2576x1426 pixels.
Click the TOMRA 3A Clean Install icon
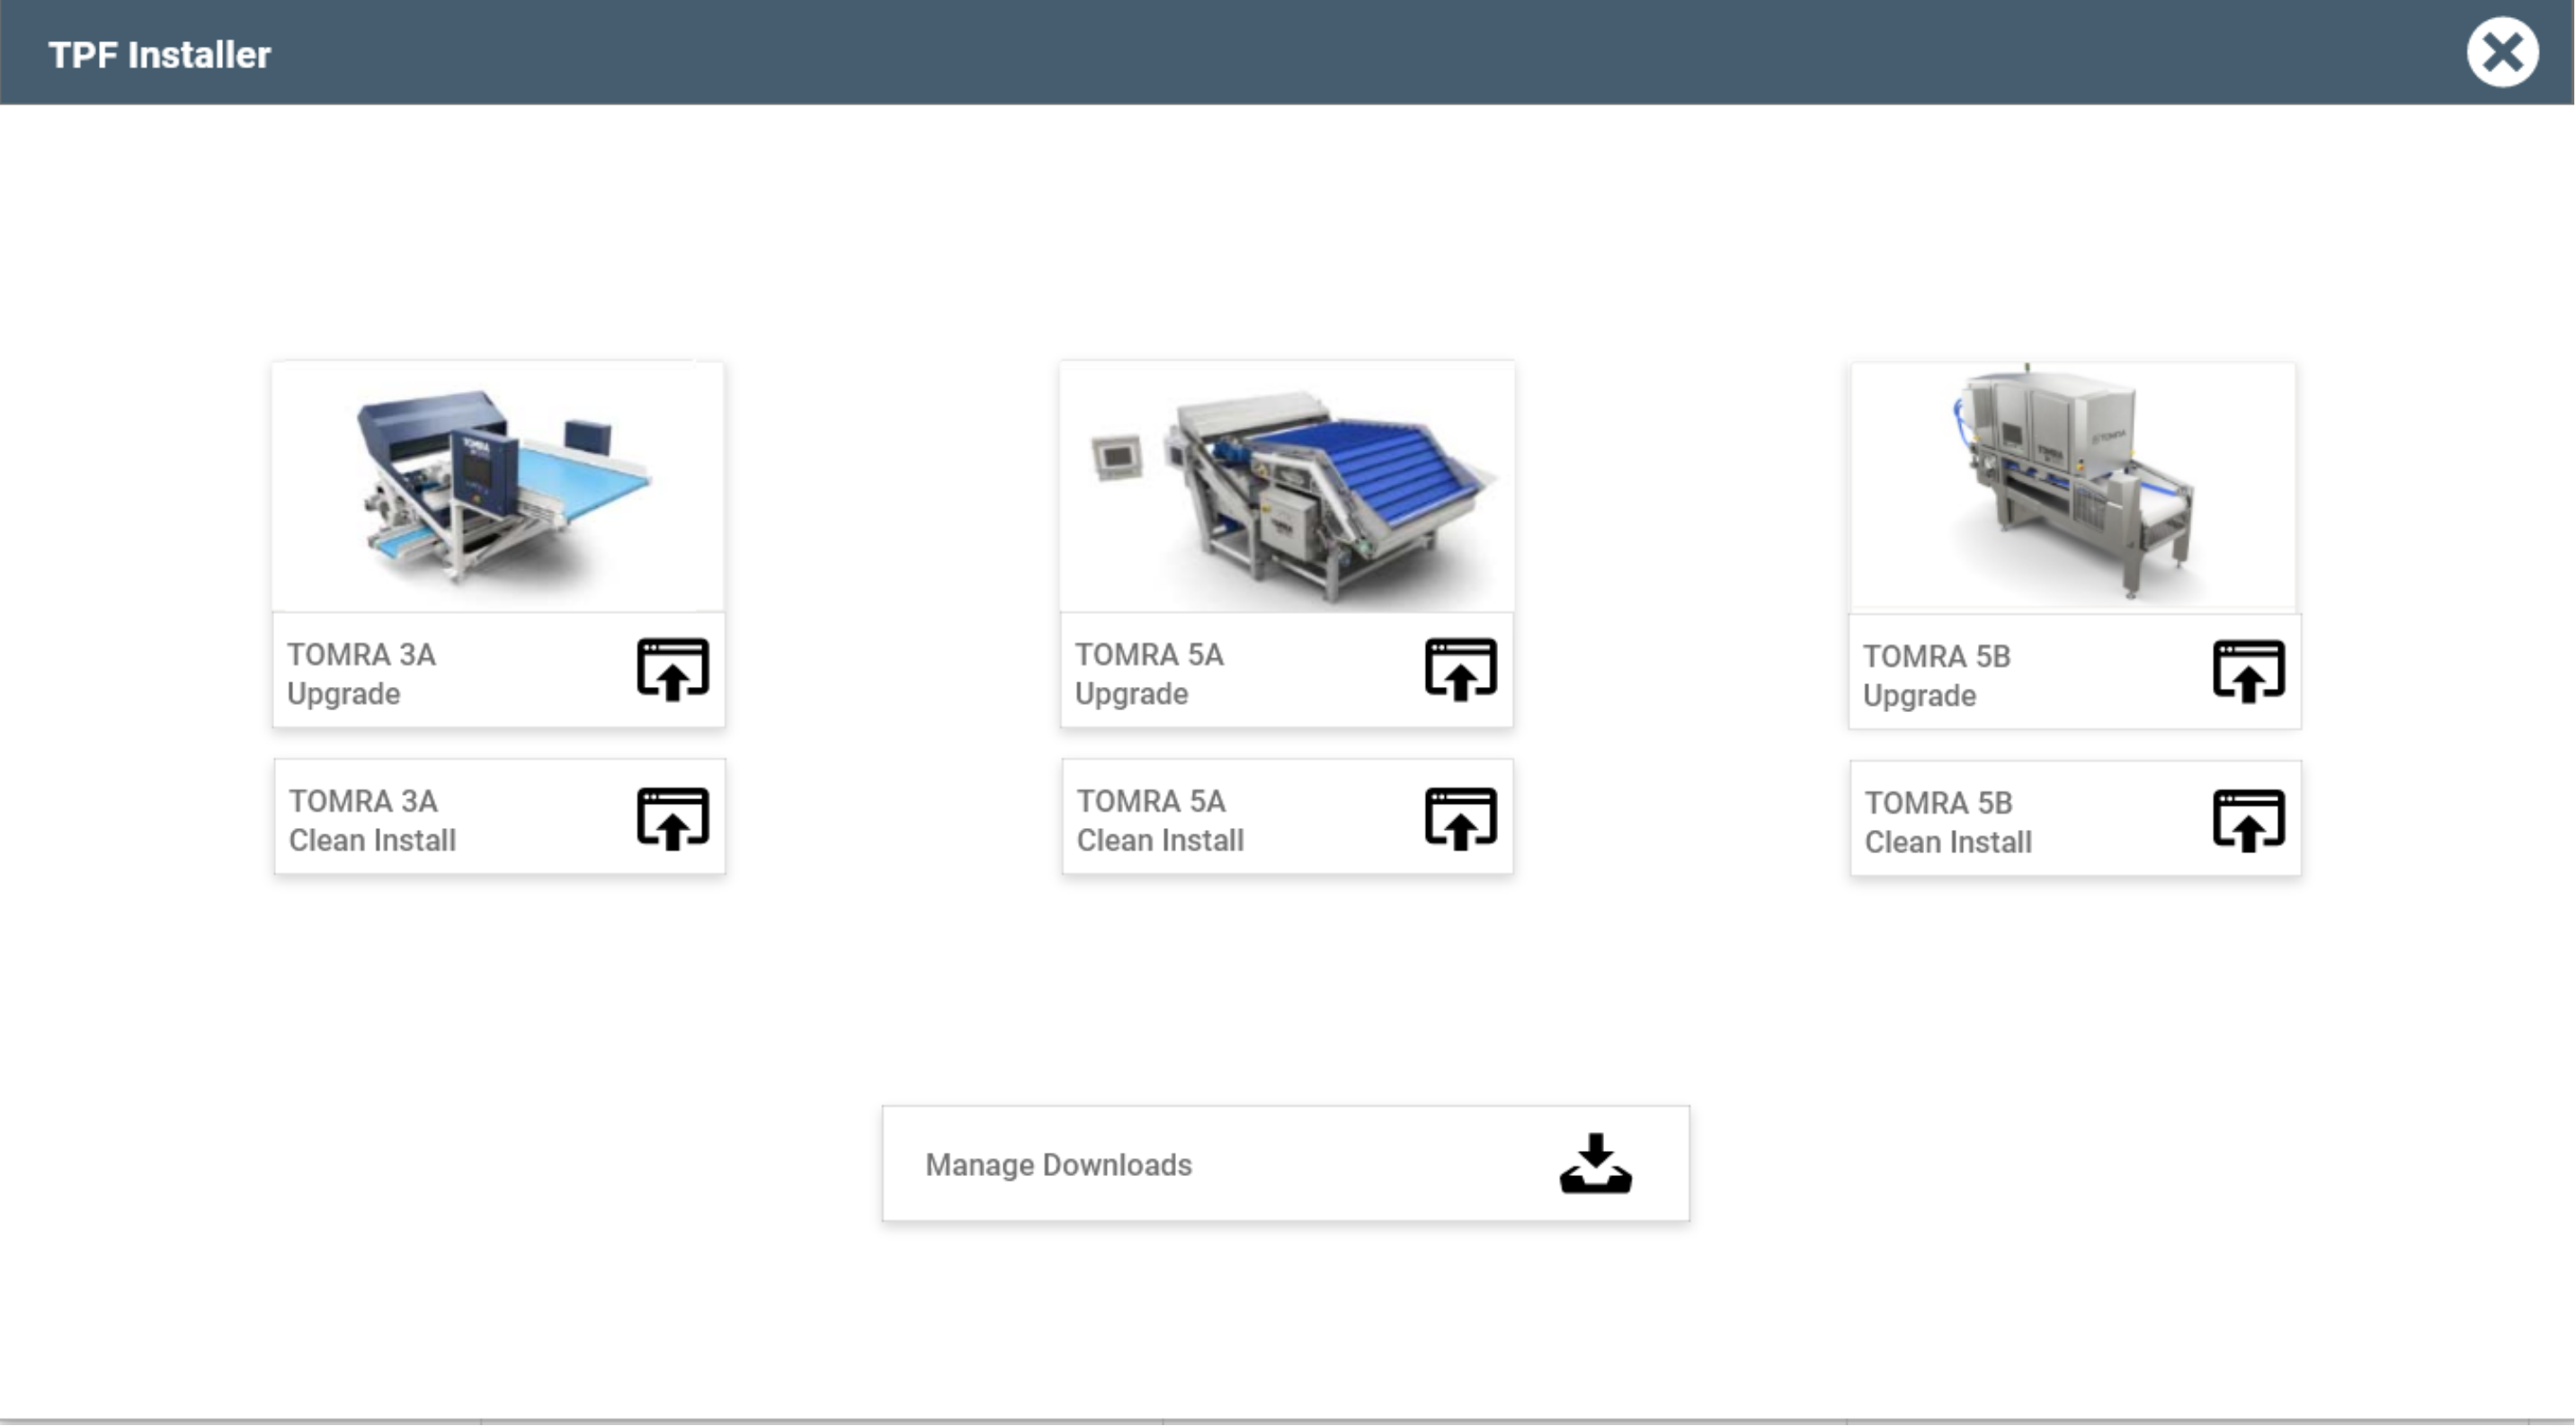673,819
